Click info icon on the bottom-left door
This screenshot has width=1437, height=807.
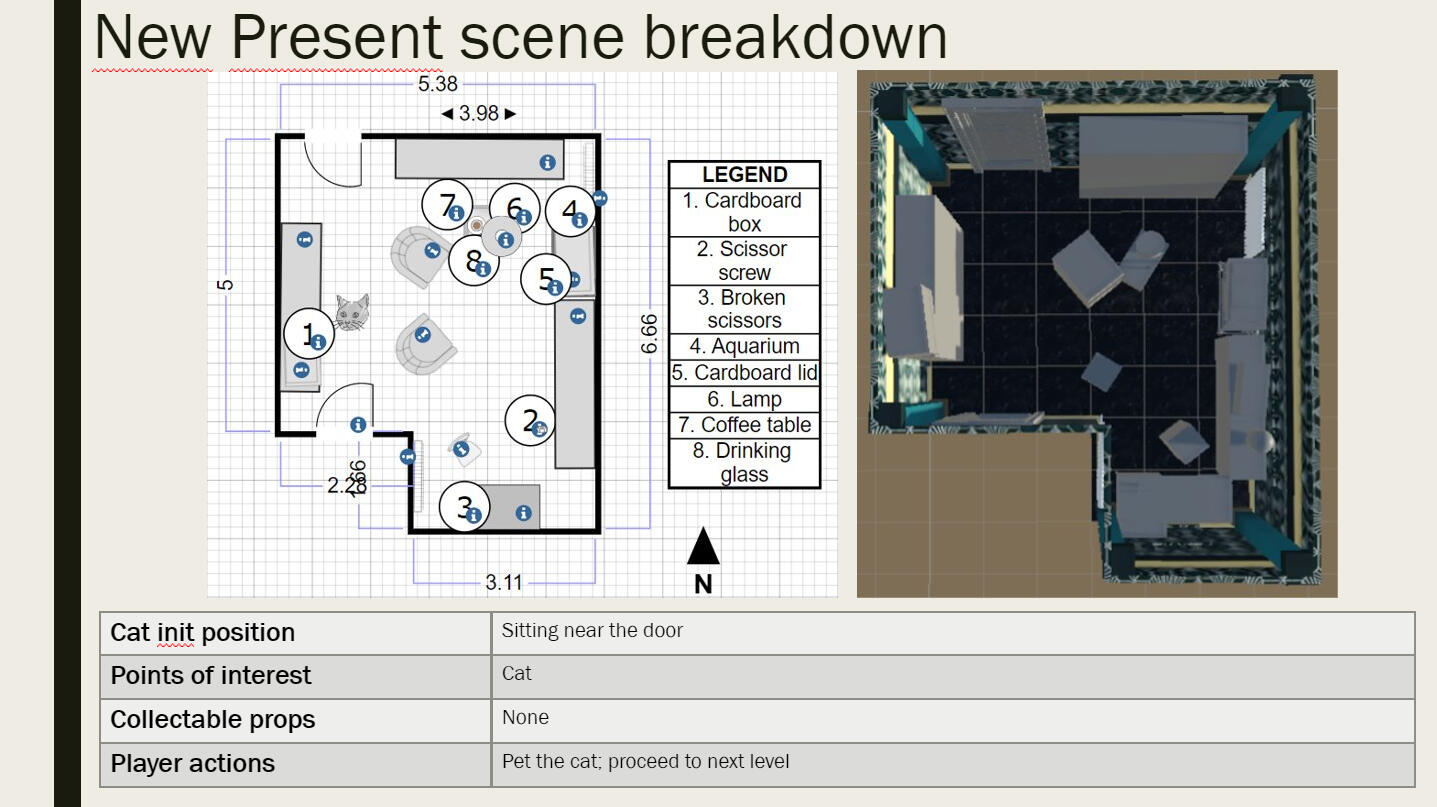point(357,425)
